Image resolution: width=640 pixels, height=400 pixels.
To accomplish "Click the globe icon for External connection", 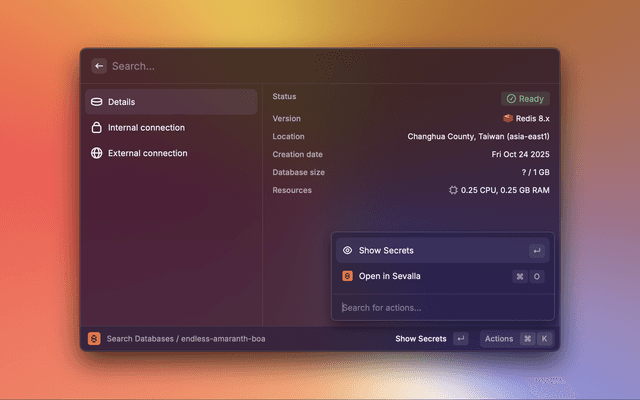I will 96,154.
